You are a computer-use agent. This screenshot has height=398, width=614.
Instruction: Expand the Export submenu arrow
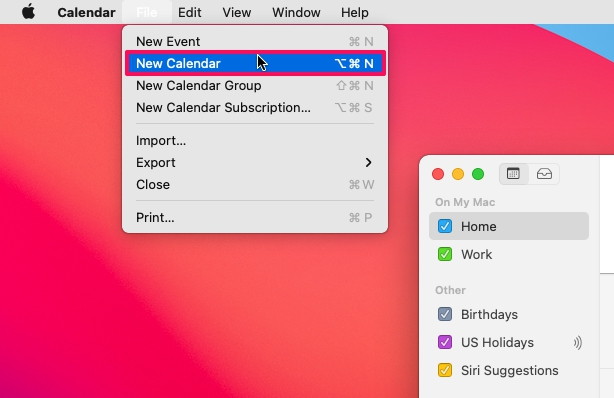click(x=368, y=162)
